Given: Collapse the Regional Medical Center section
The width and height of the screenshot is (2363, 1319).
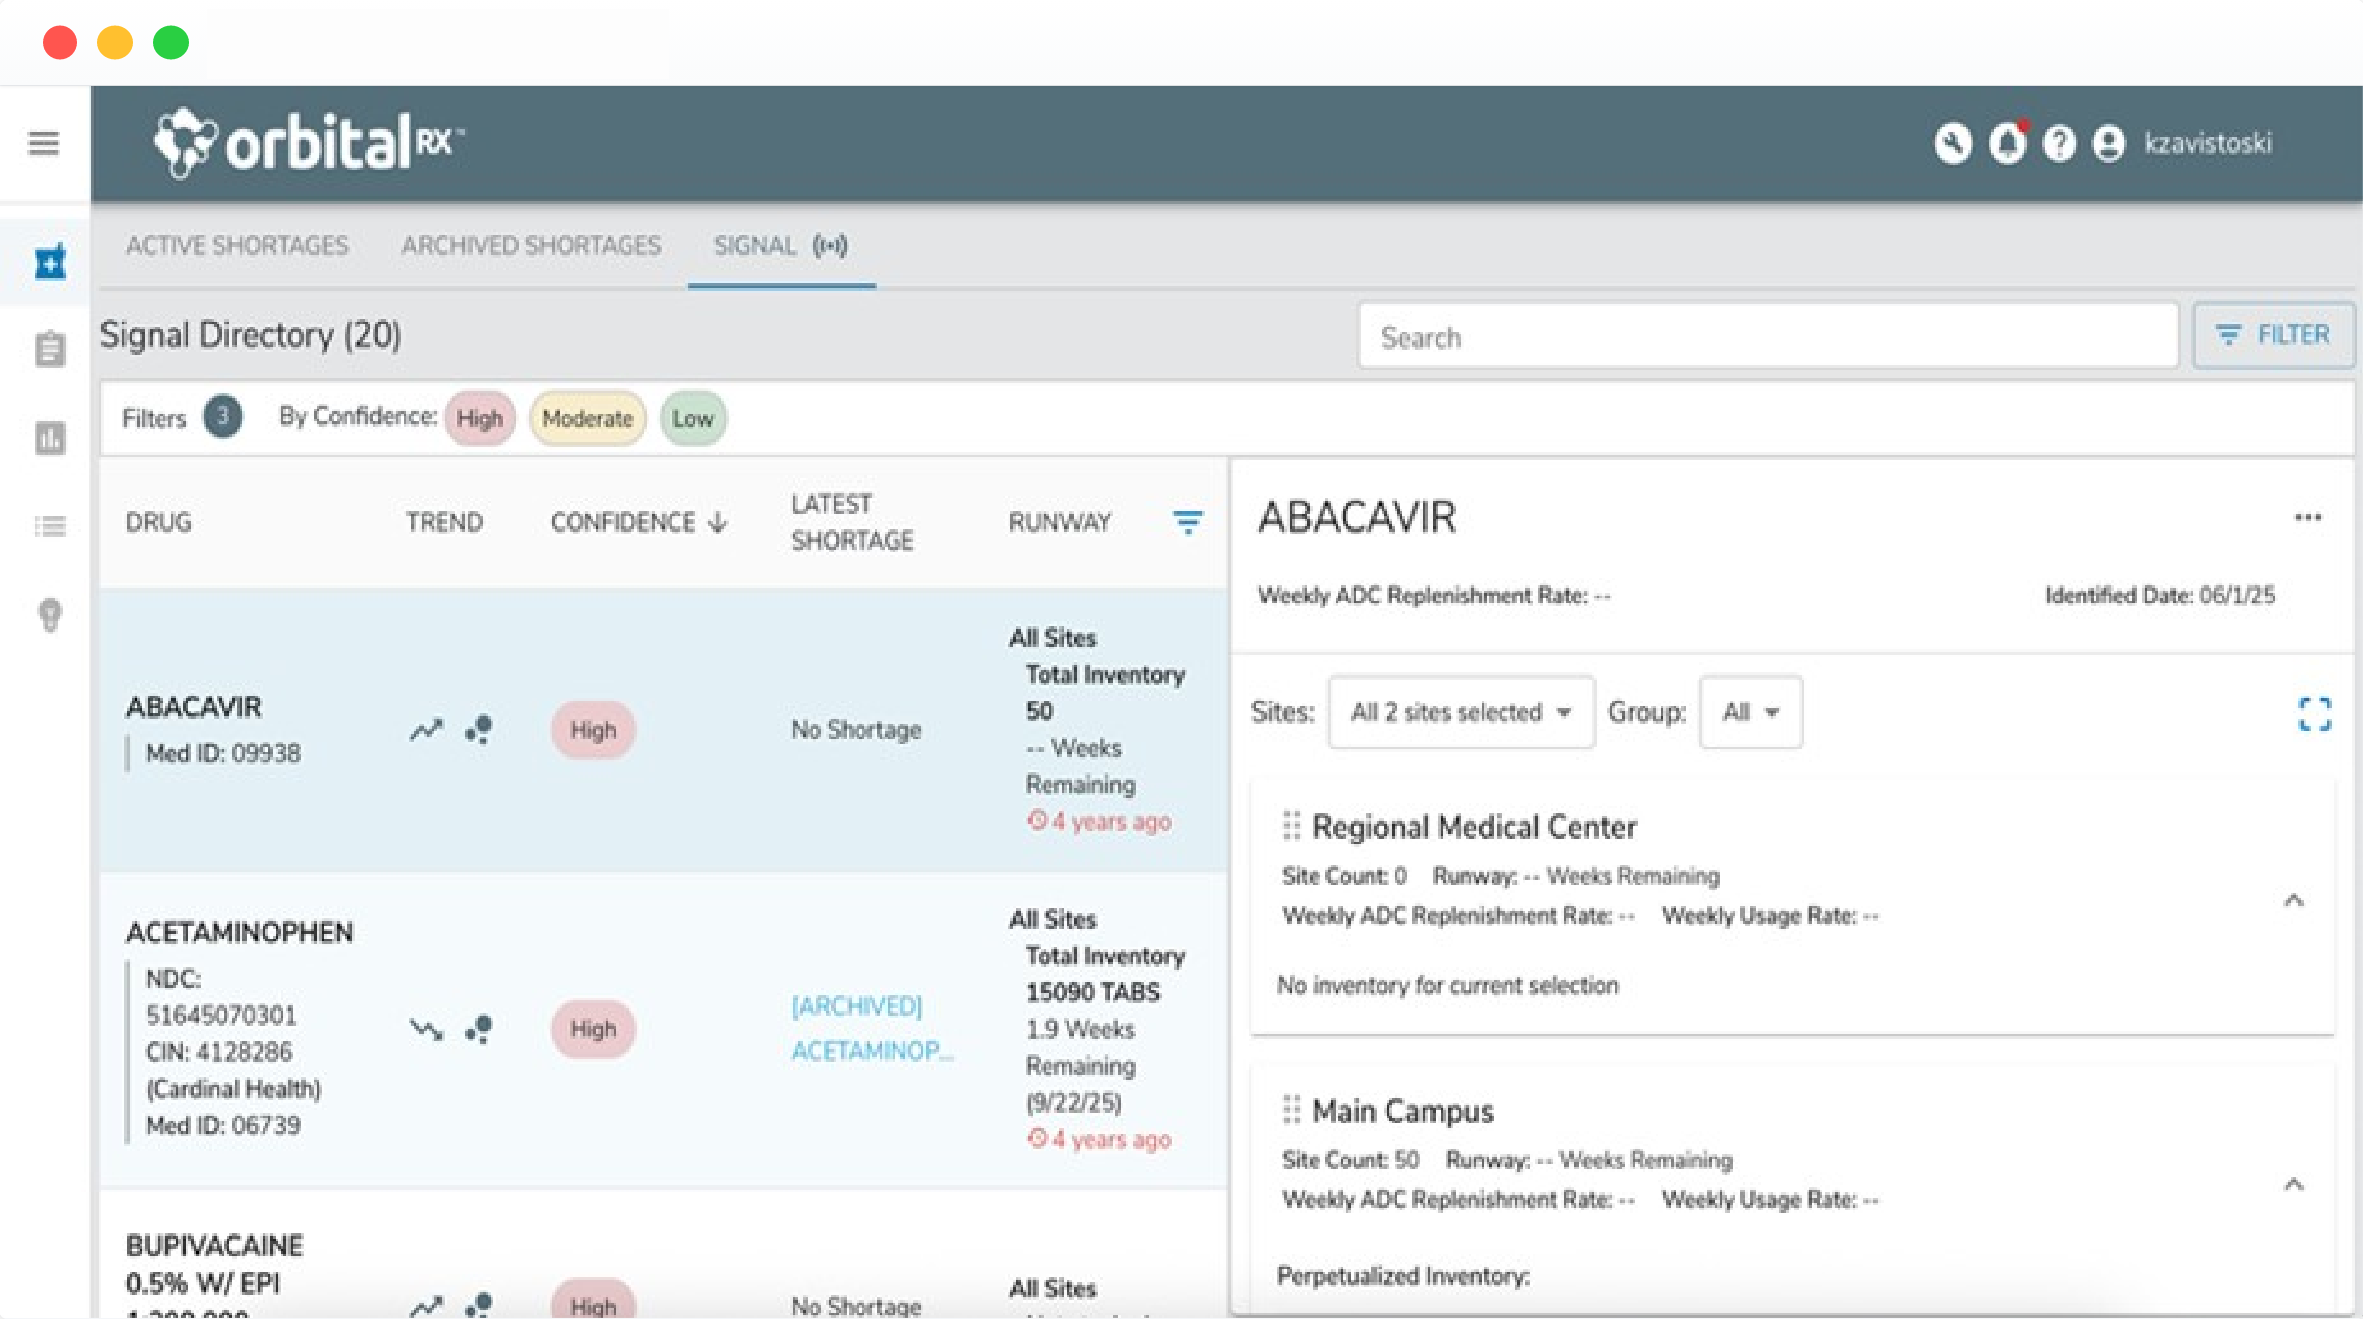Looking at the screenshot, I should point(2293,901).
